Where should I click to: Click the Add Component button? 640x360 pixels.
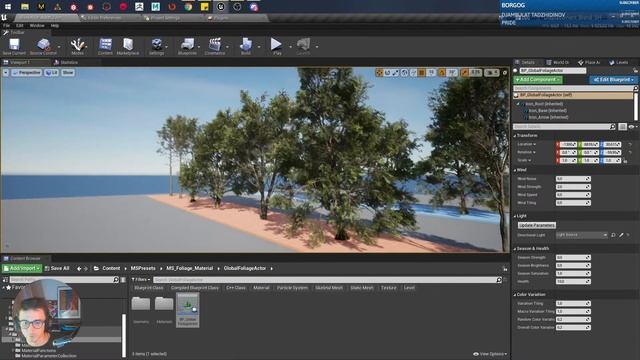(x=538, y=80)
